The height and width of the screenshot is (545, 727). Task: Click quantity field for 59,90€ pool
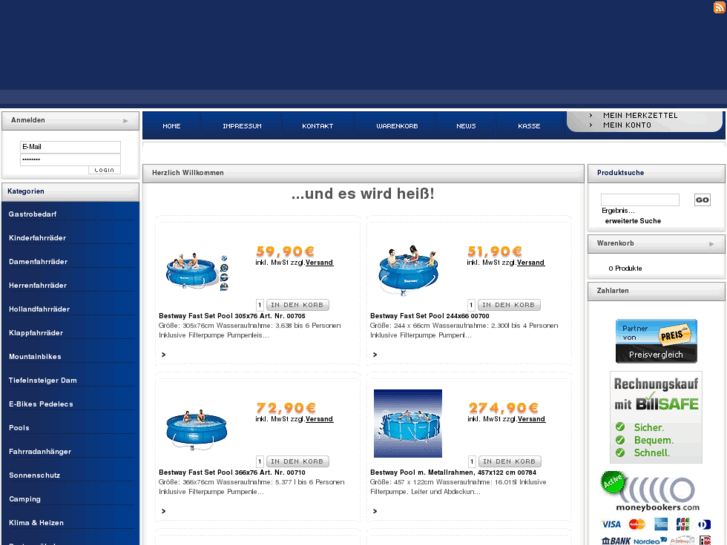tap(260, 305)
